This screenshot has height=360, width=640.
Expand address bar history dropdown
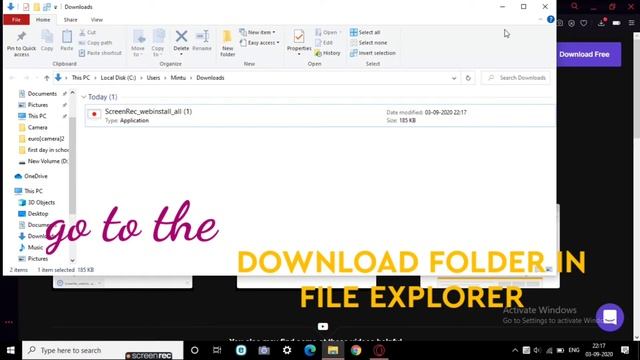pyautogui.click(x=454, y=78)
